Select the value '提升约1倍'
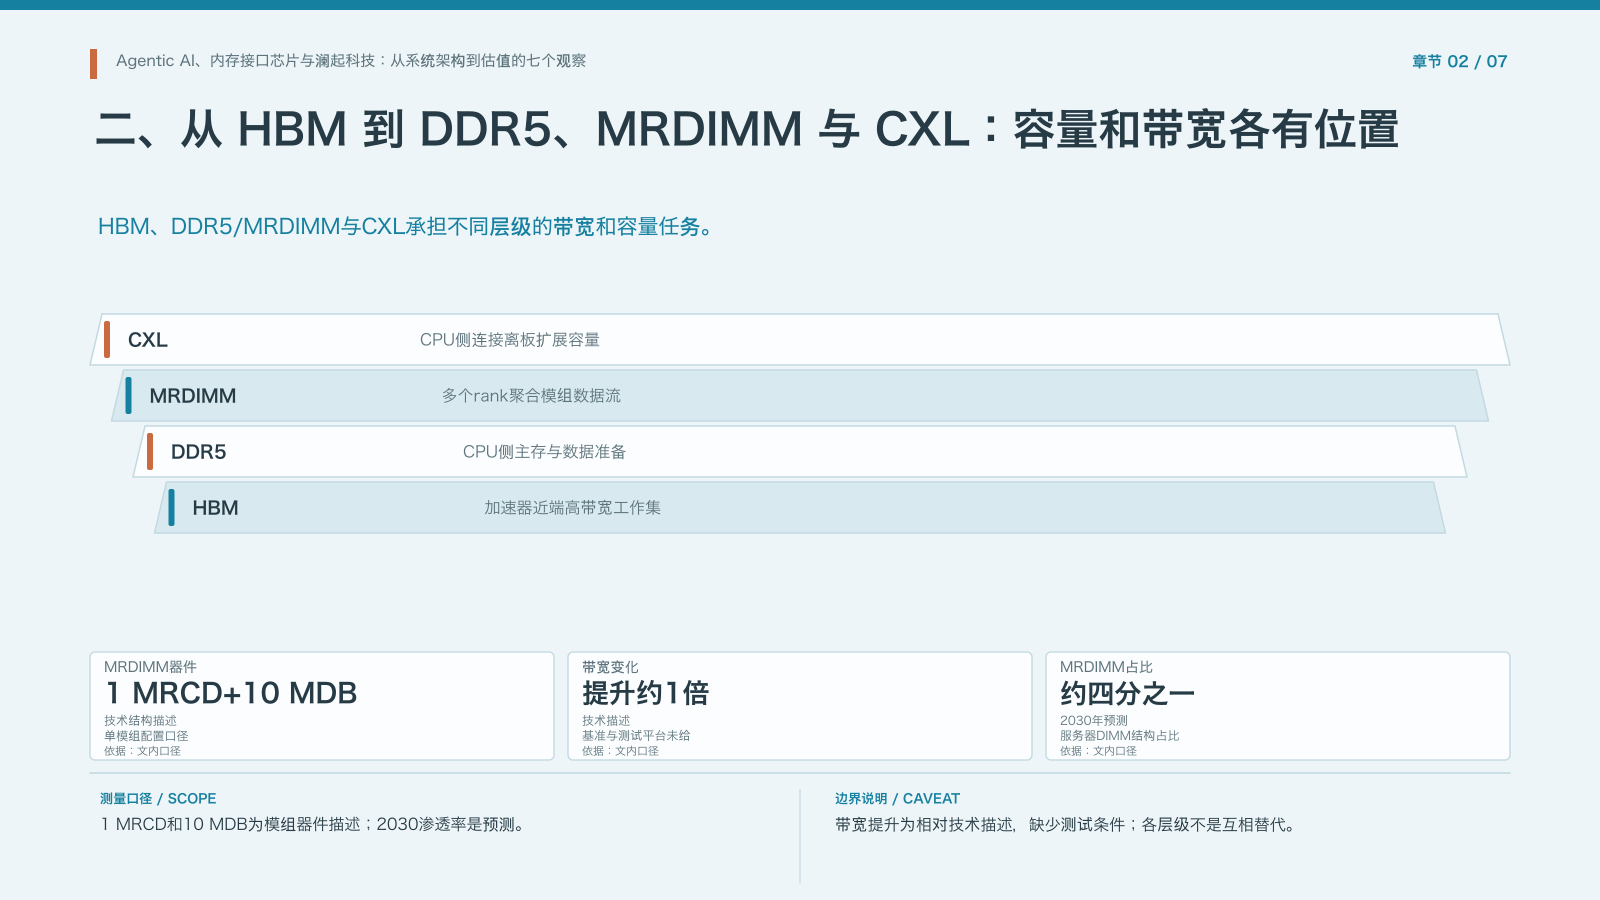1600x900 pixels. tap(645, 693)
